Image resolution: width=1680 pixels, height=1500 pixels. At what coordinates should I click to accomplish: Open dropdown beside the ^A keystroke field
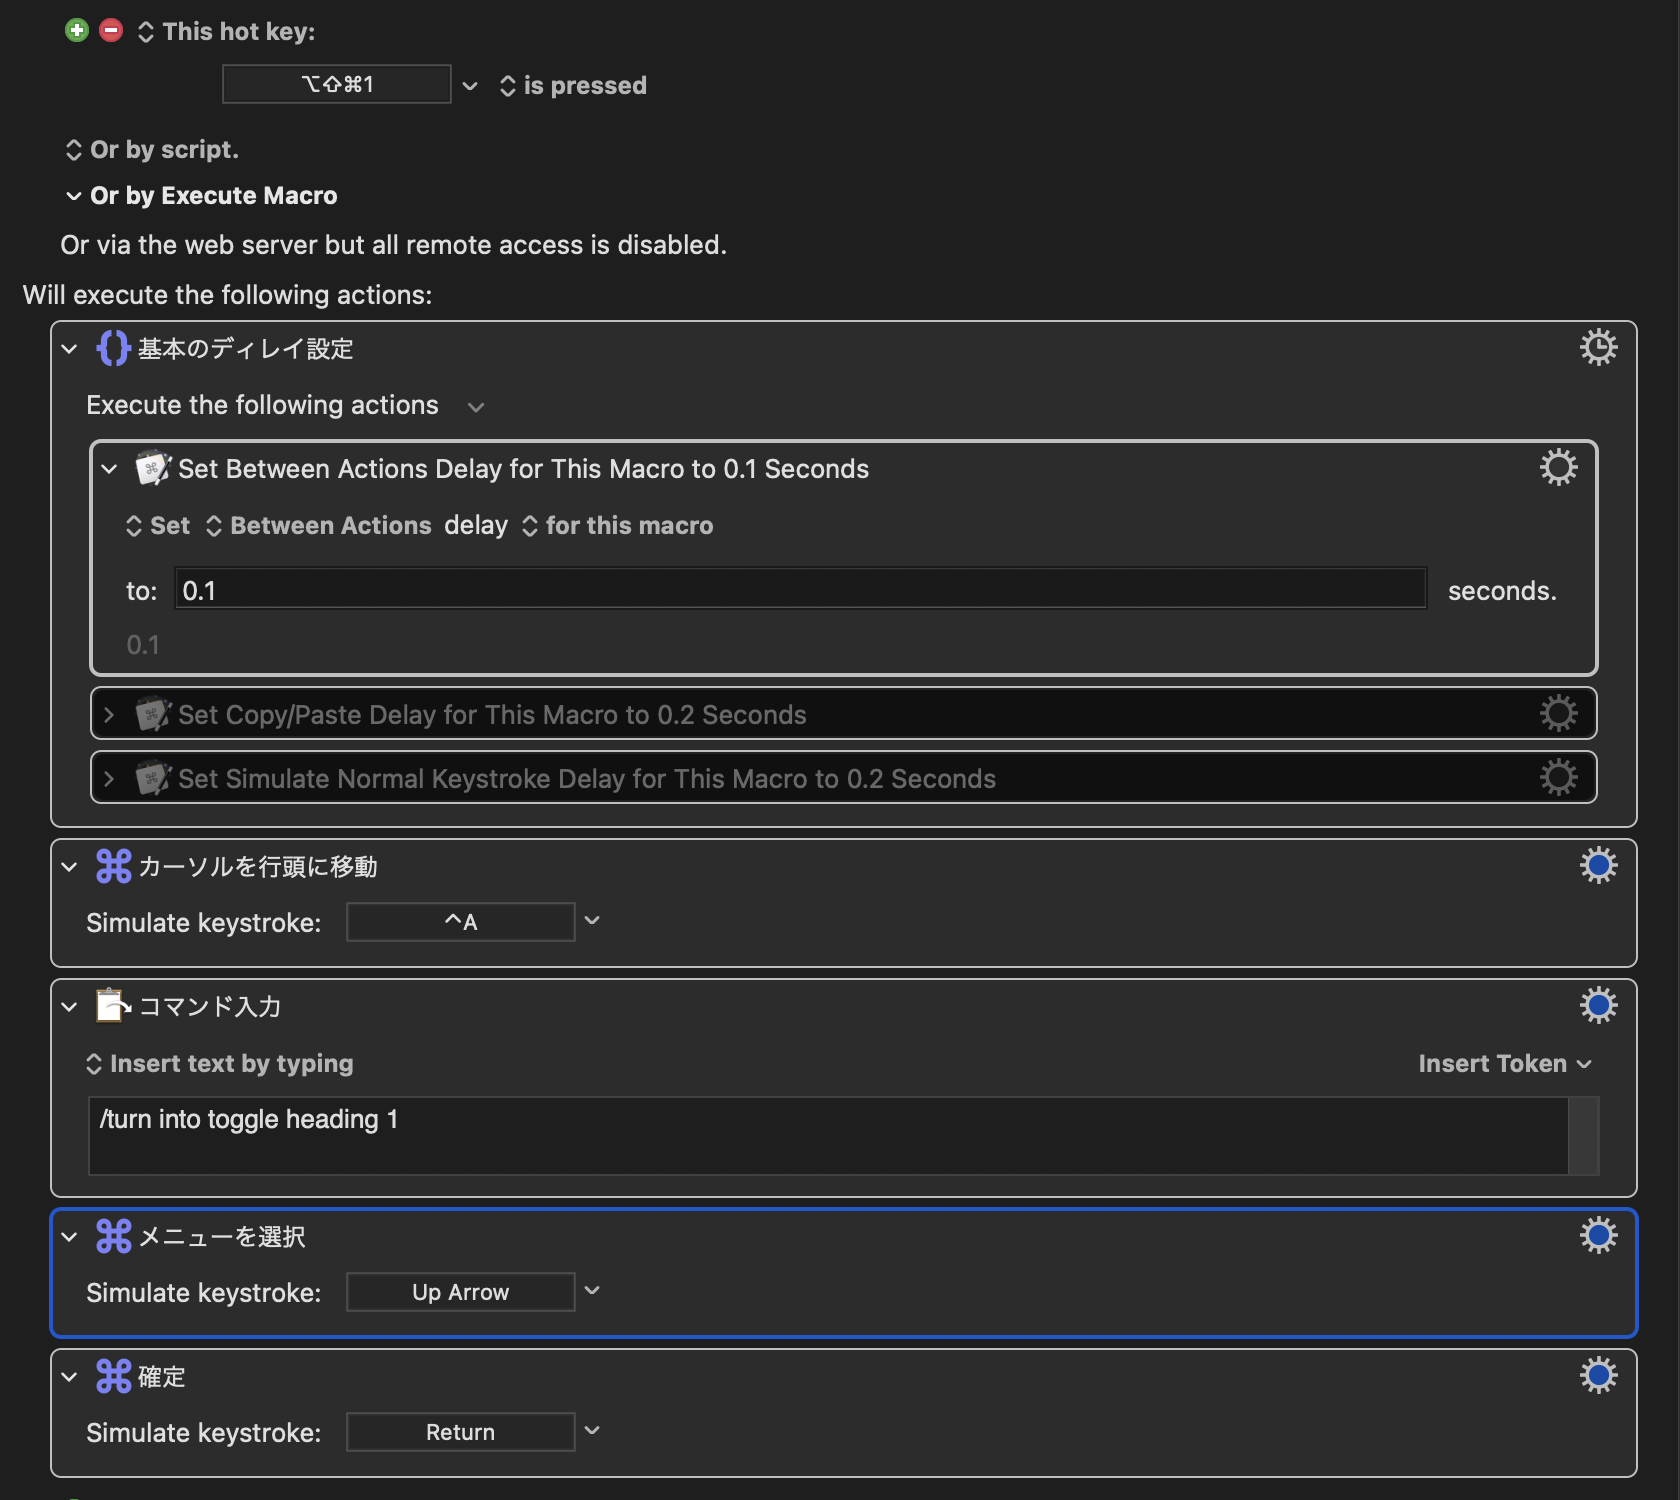(592, 921)
